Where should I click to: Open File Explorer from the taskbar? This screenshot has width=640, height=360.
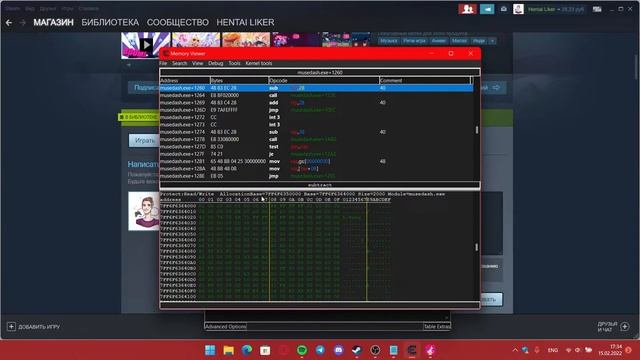(x=229, y=350)
